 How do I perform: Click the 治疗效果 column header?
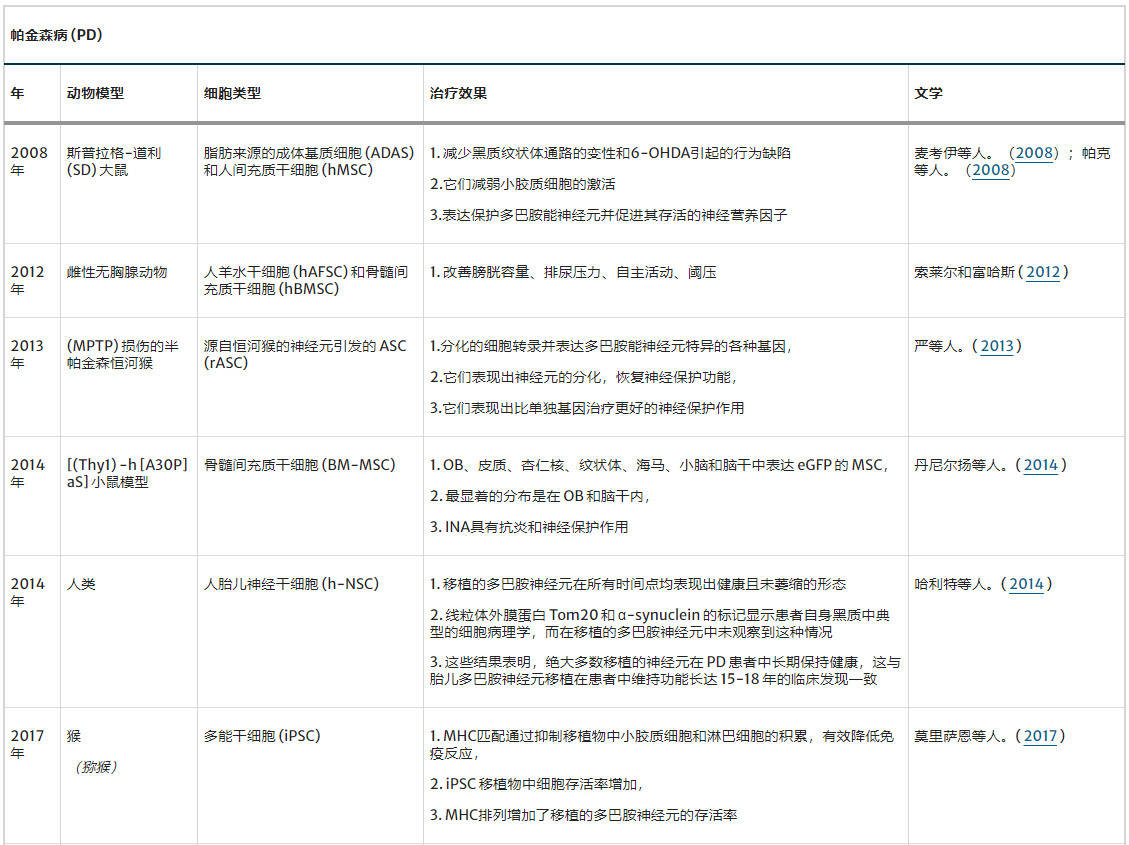pyautogui.click(x=458, y=93)
